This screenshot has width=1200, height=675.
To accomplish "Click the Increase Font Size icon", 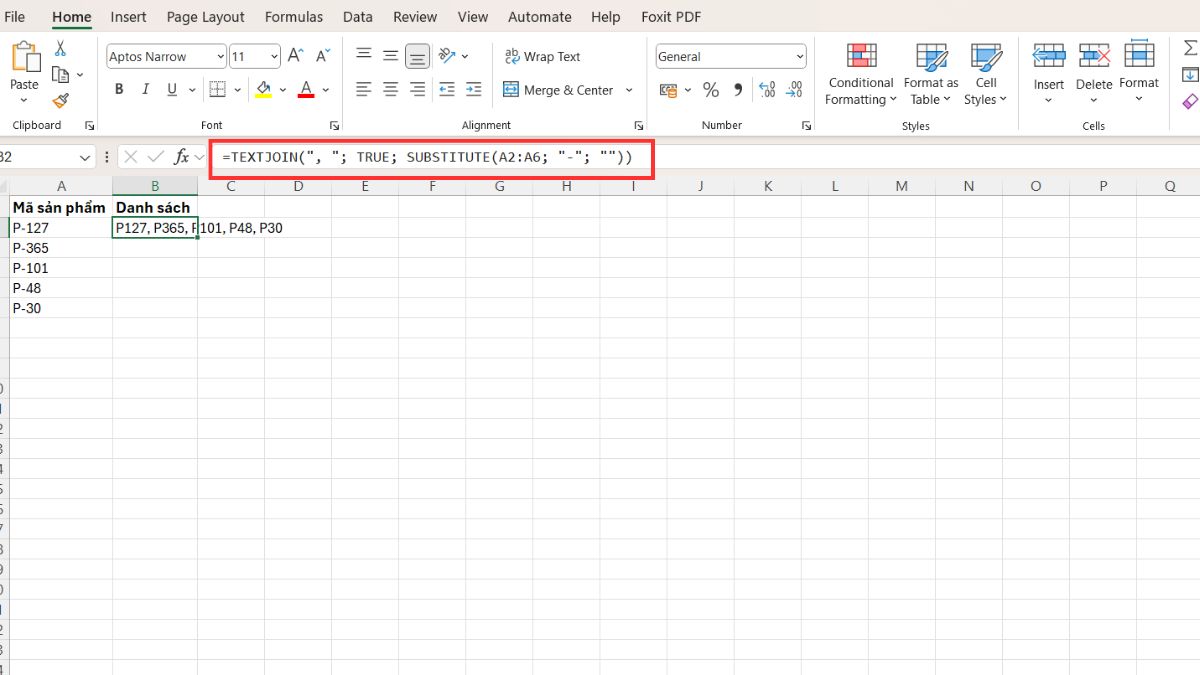I will [x=295, y=56].
